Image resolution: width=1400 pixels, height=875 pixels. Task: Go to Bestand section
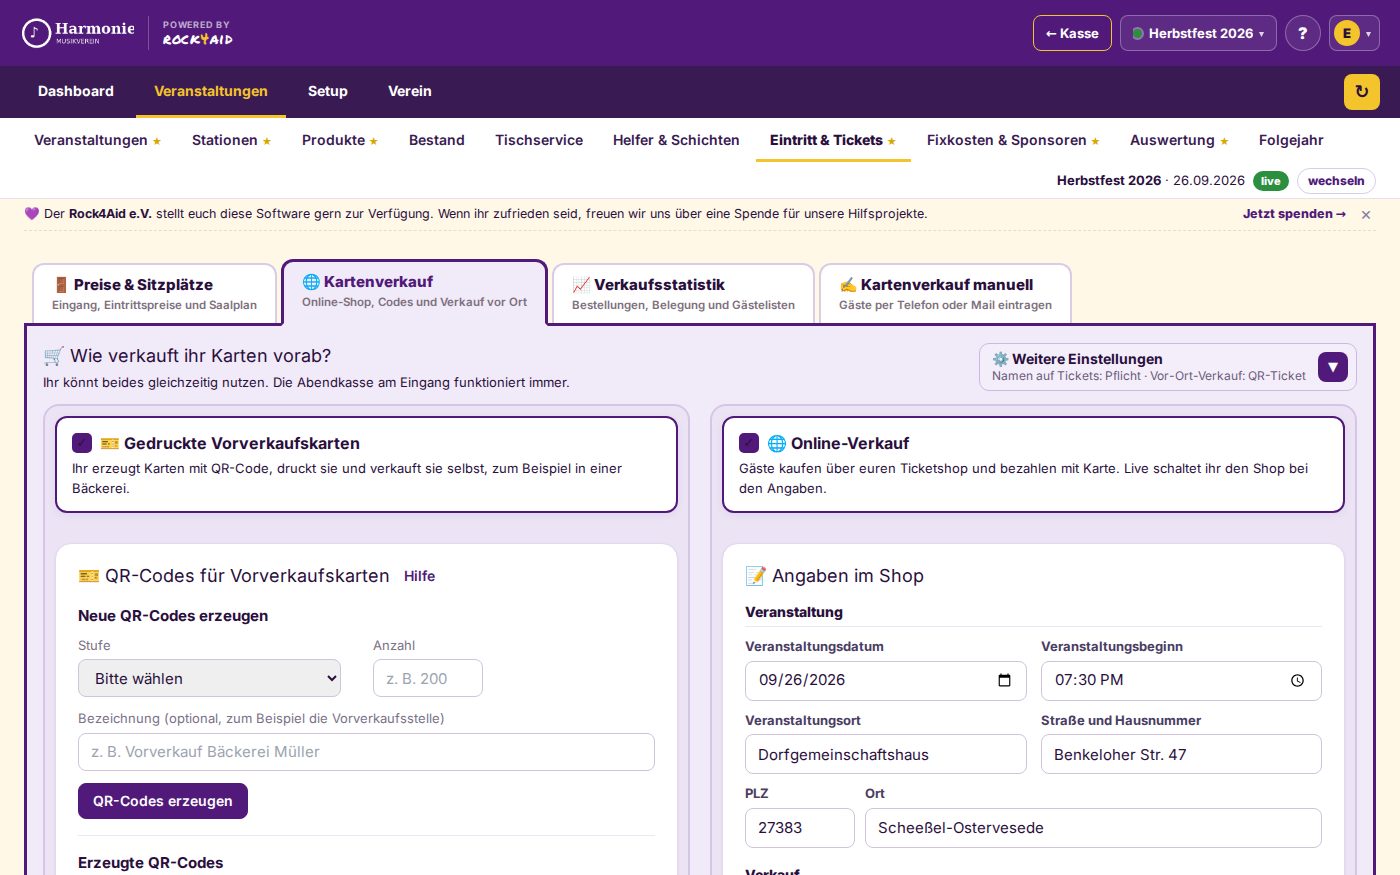point(437,140)
